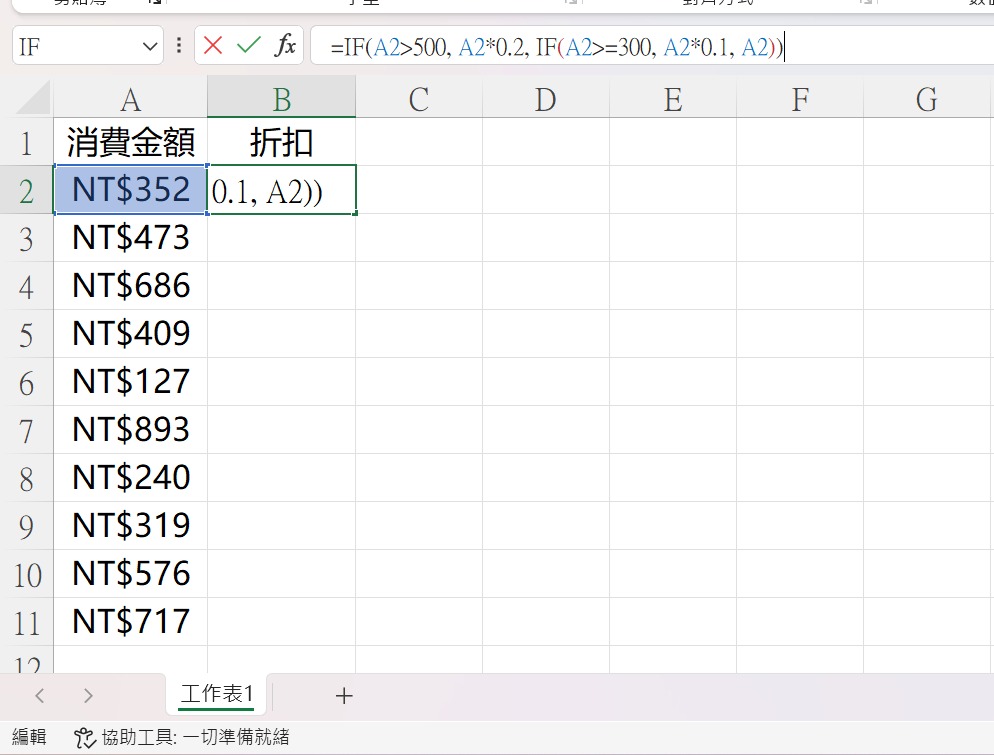Click cell A11 with NT$717
Image resolution: width=994 pixels, height=755 pixels.
click(131, 621)
